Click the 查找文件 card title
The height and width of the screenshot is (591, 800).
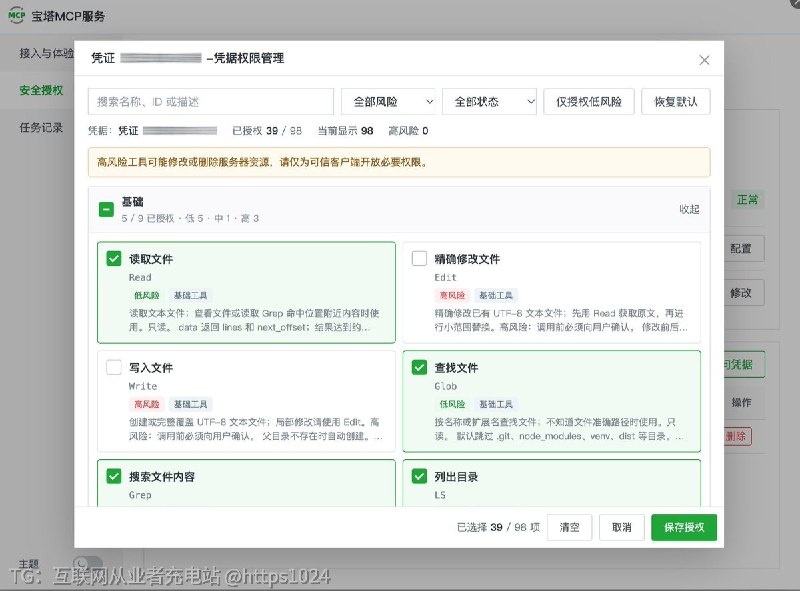point(456,368)
